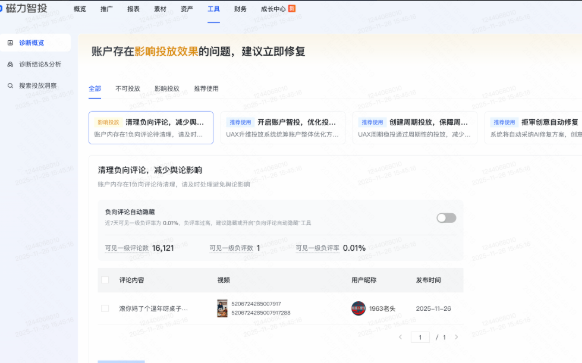
Task: Select the 开启账户智投 suggestion card
Action: click(283, 128)
